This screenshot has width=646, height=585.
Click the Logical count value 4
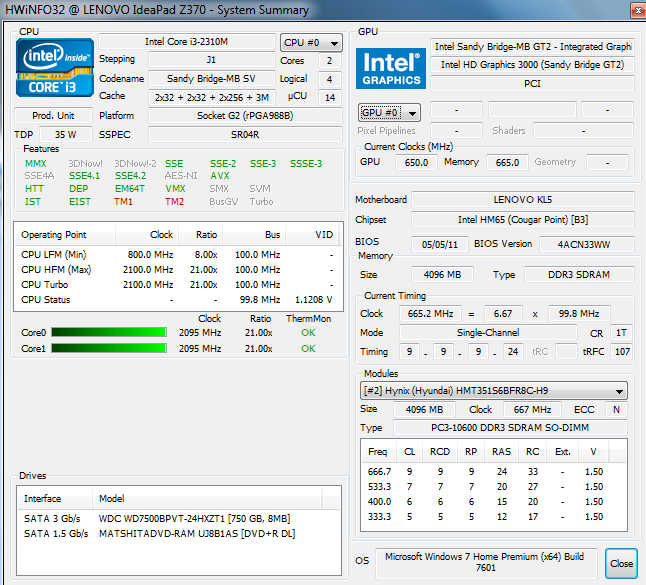pyautogui.click(x=330, y=79)
